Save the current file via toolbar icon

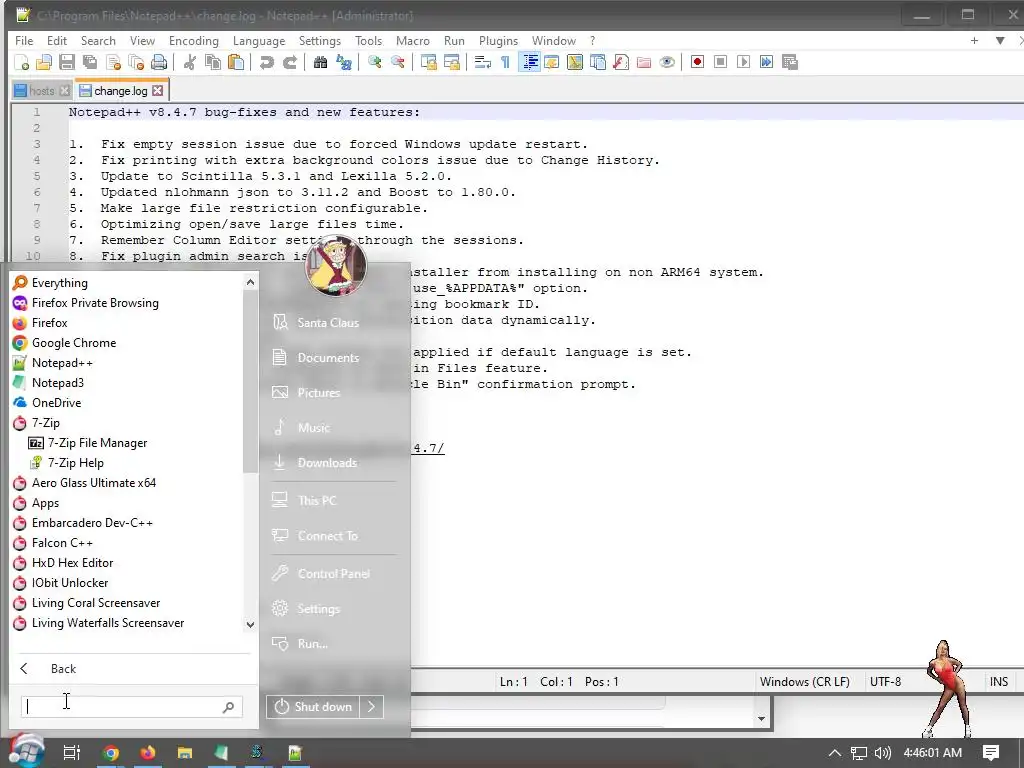pos(67,63)
